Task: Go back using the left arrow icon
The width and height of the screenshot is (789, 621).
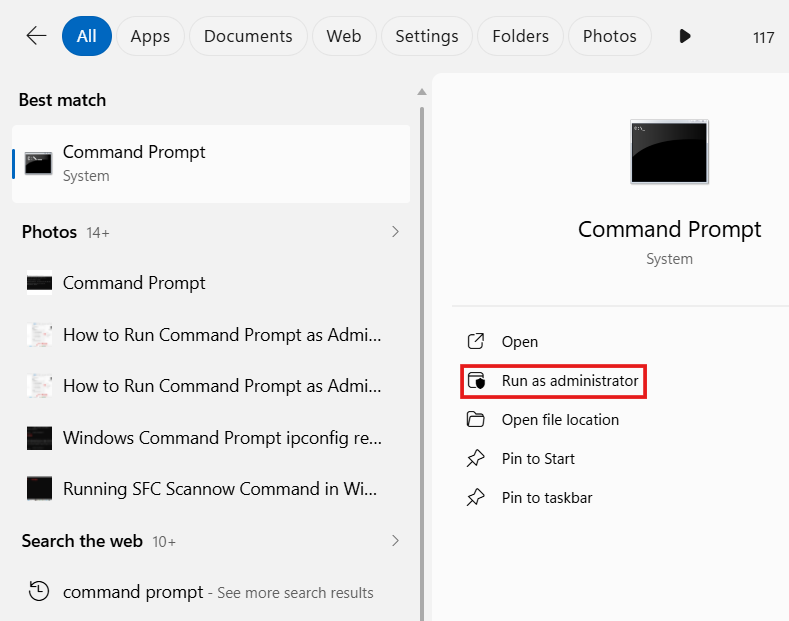Action: coord(36,36)
